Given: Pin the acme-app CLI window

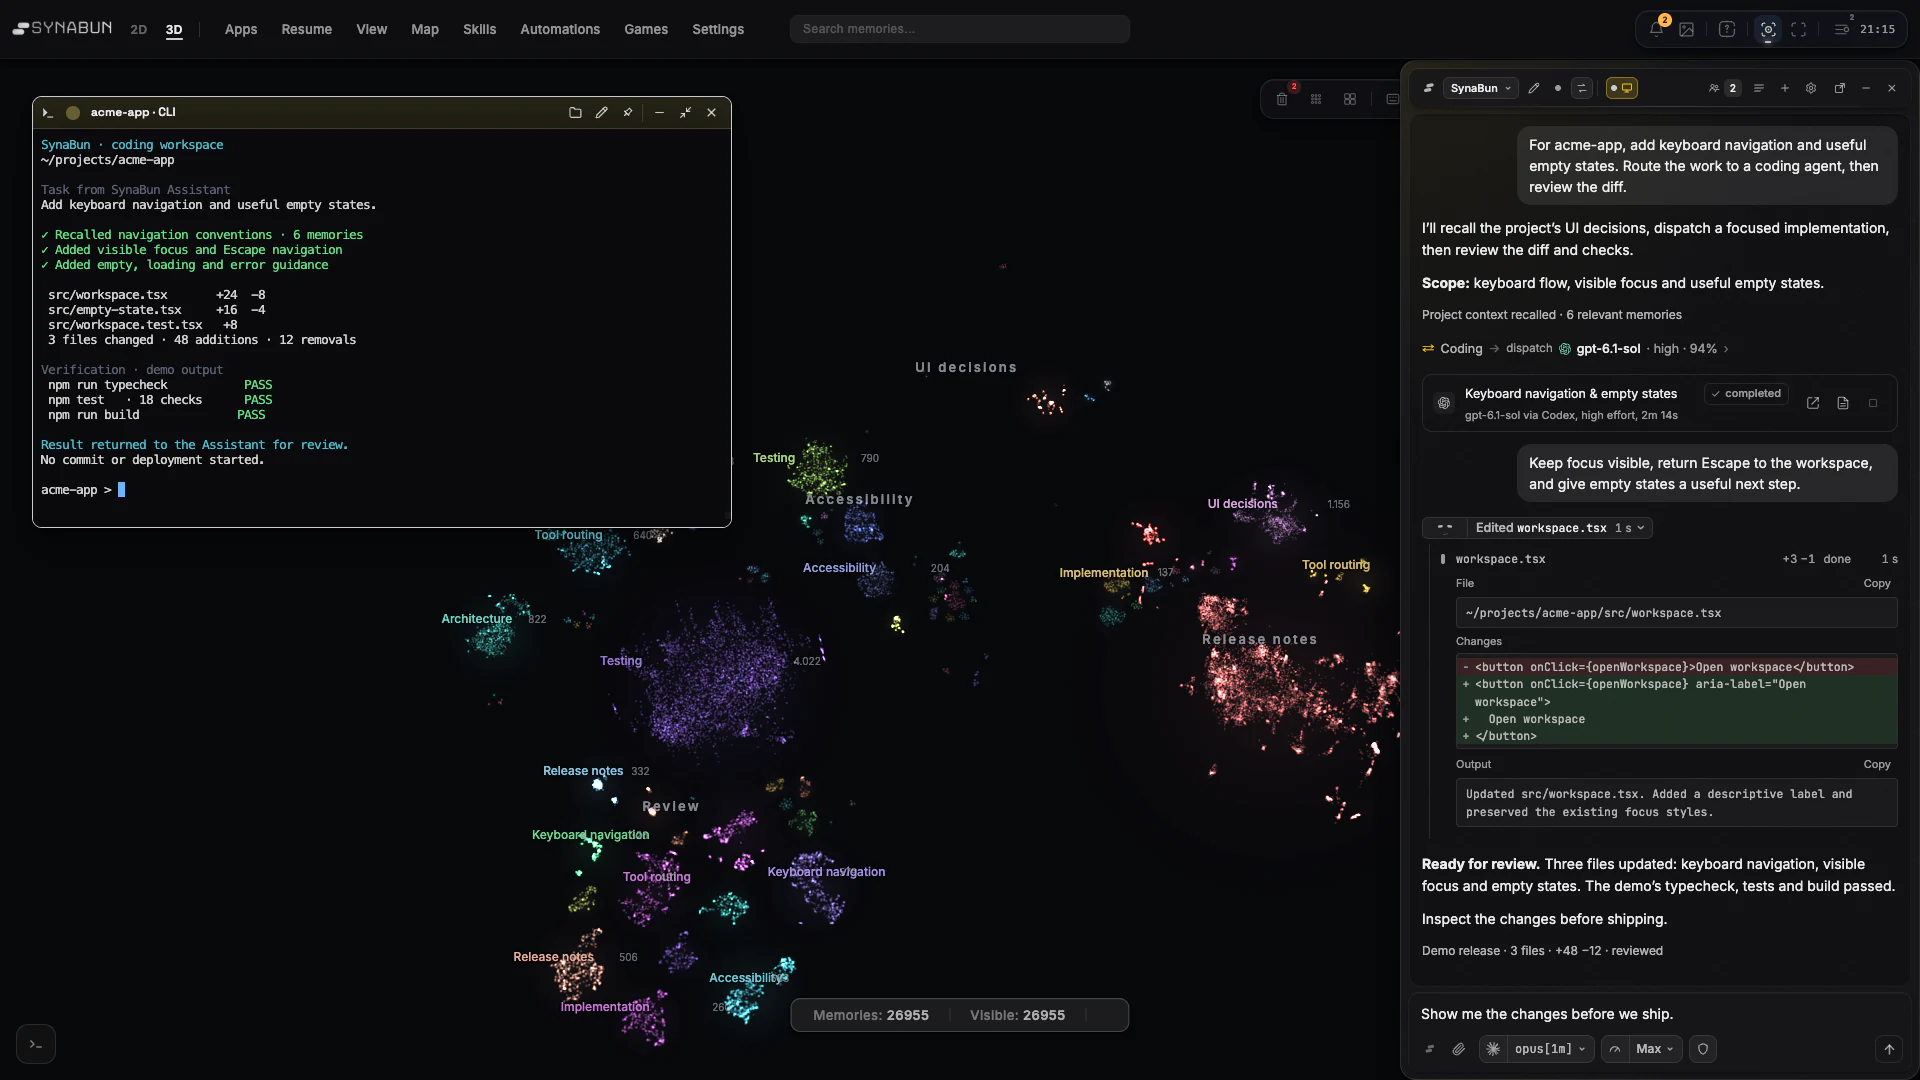Looking at the screenshot, I should pos(628,113).
